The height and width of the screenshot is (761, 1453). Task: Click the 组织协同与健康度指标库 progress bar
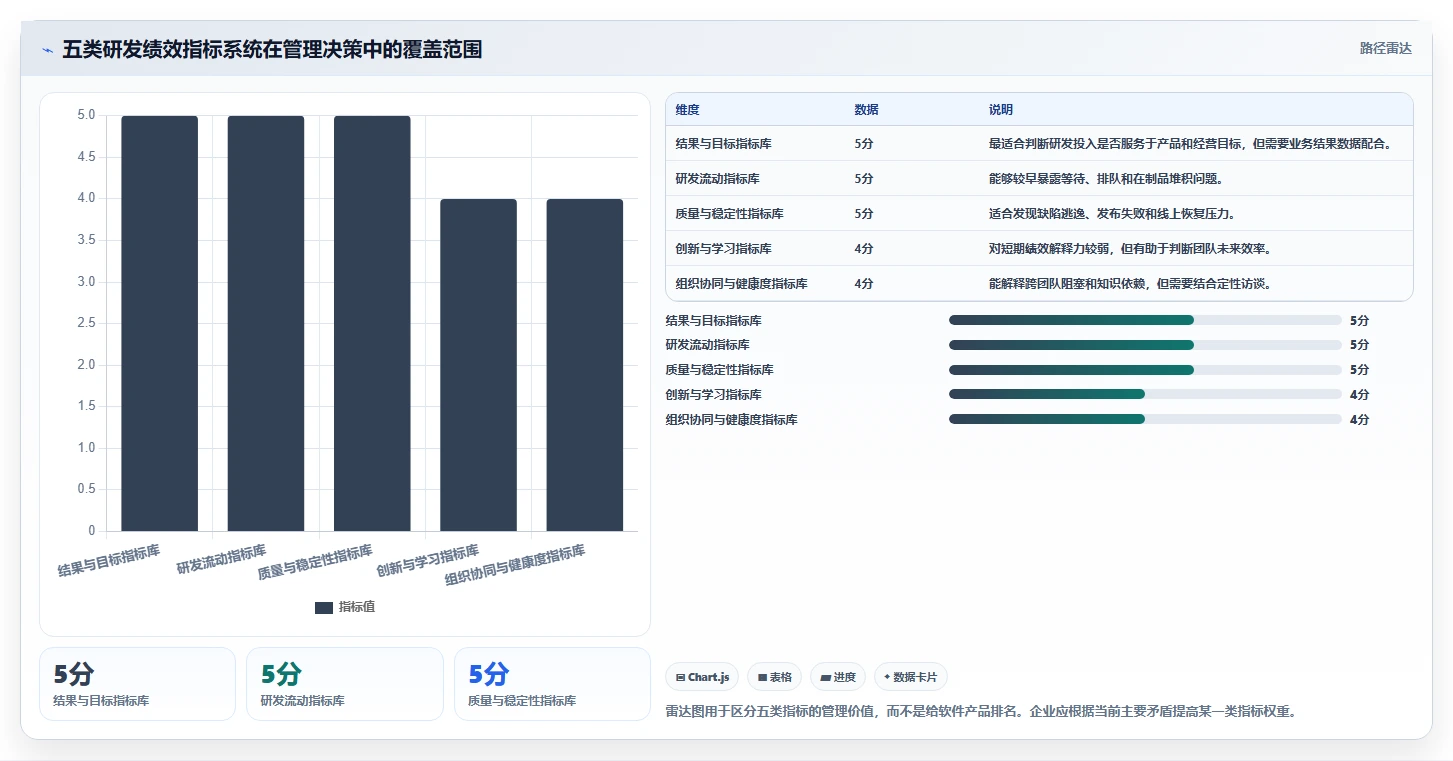[x=1145, y=419]
